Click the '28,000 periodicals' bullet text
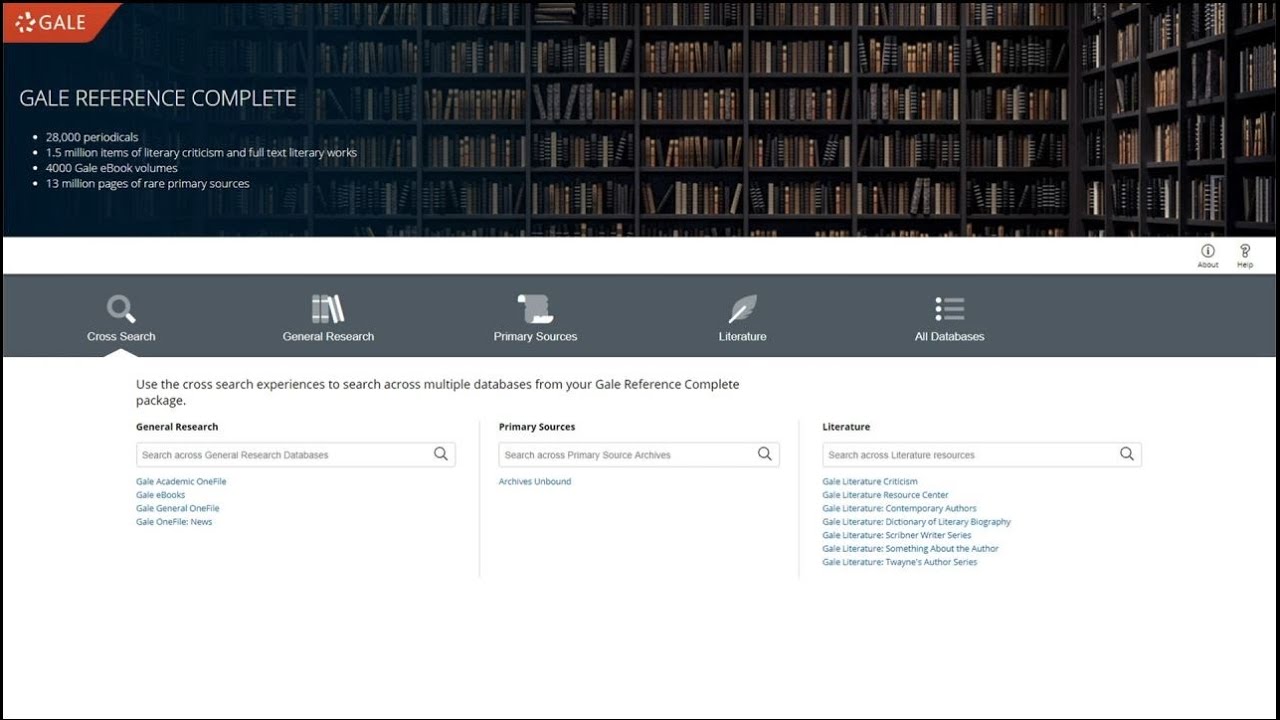 pyautogui.click(x=92, y=137)
